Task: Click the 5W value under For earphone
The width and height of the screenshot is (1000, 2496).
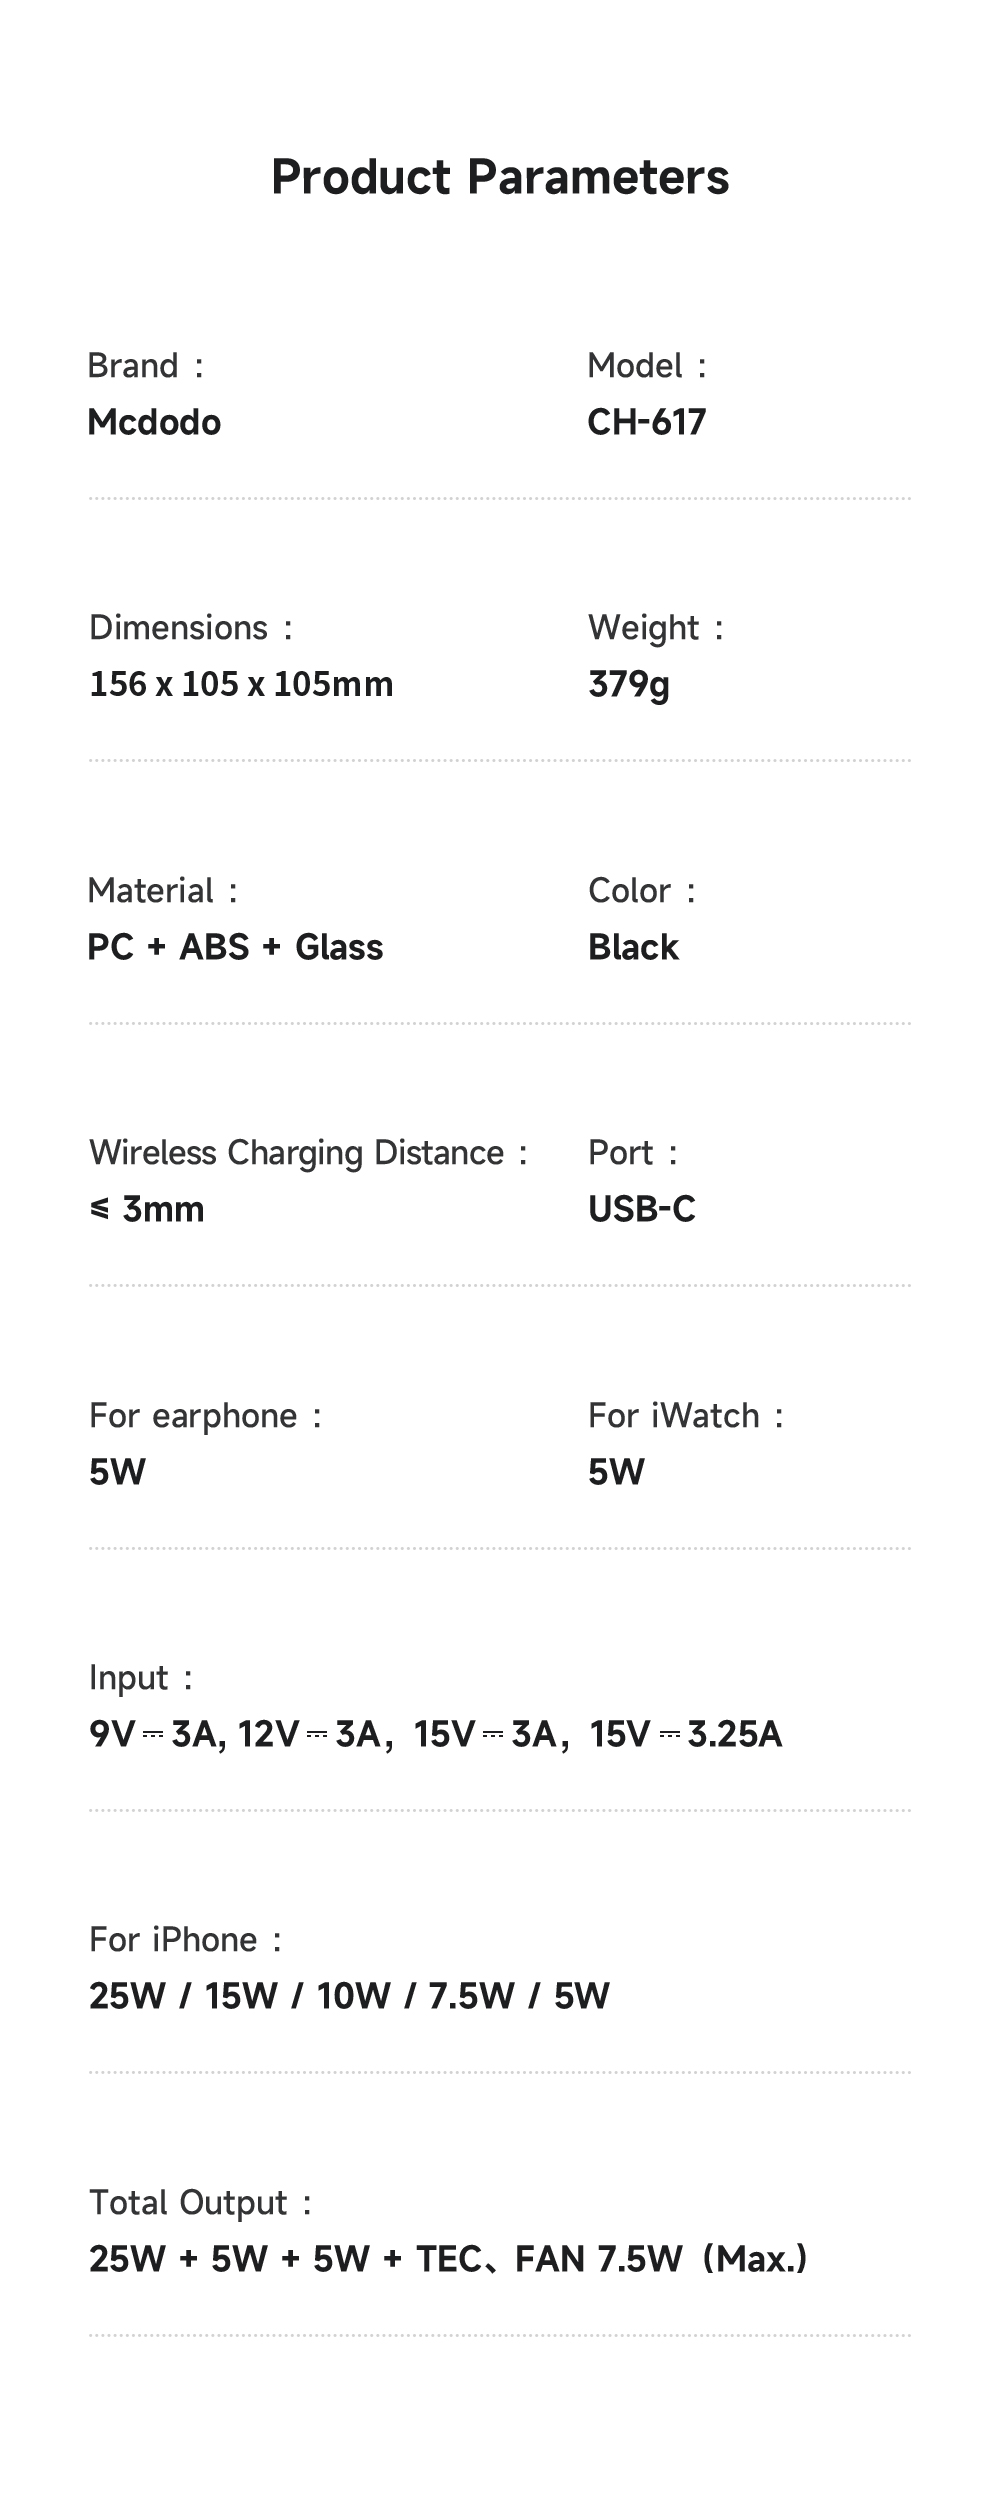Action: click(x=117, y=1472)
